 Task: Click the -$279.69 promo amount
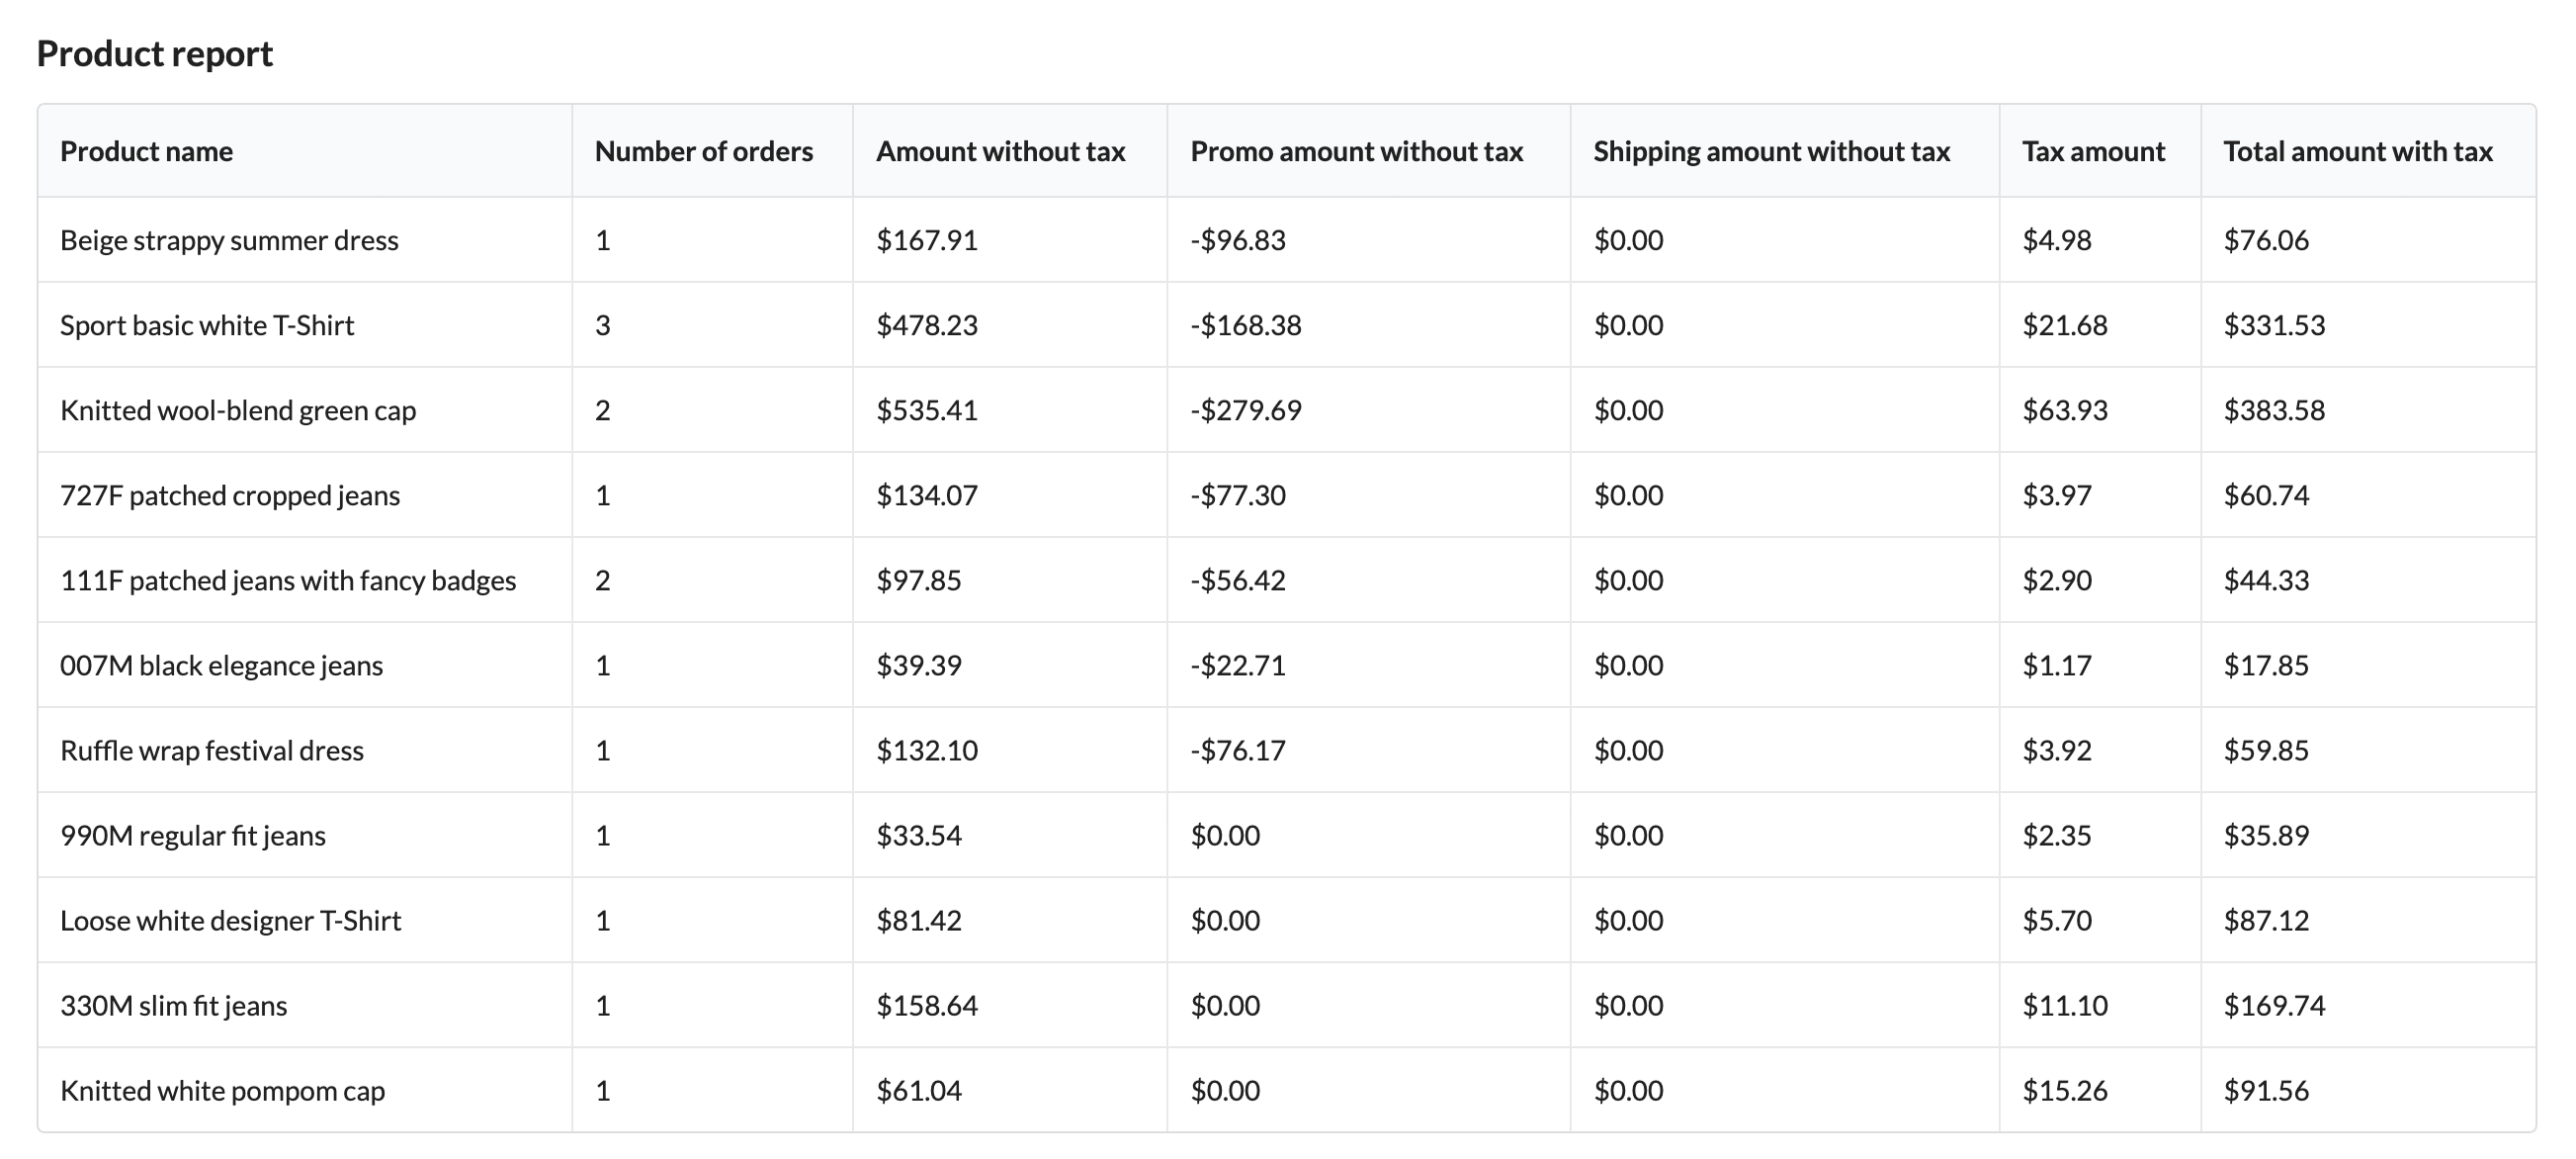click(x=1246, y=410)
